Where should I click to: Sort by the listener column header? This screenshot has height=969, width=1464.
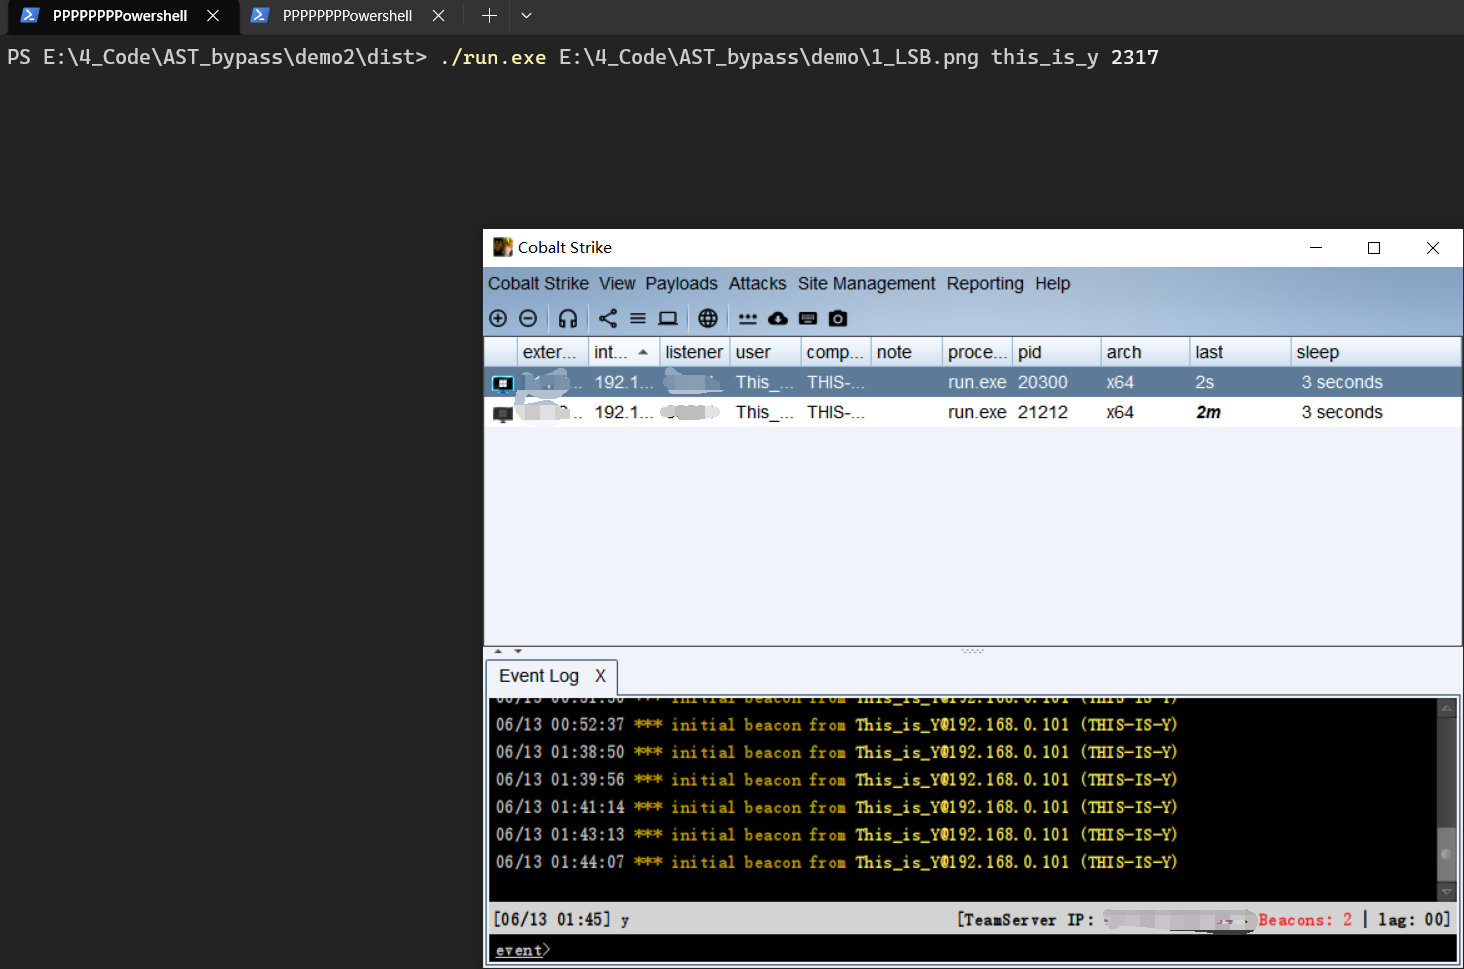pos(694,352)
